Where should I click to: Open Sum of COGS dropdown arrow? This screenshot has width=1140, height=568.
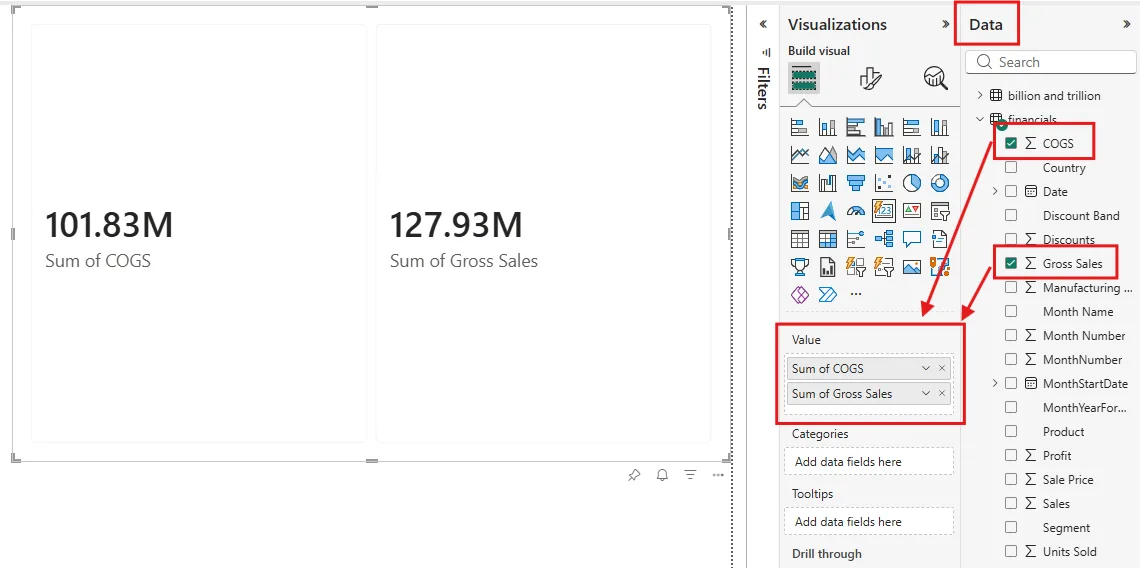click(926, 369)
